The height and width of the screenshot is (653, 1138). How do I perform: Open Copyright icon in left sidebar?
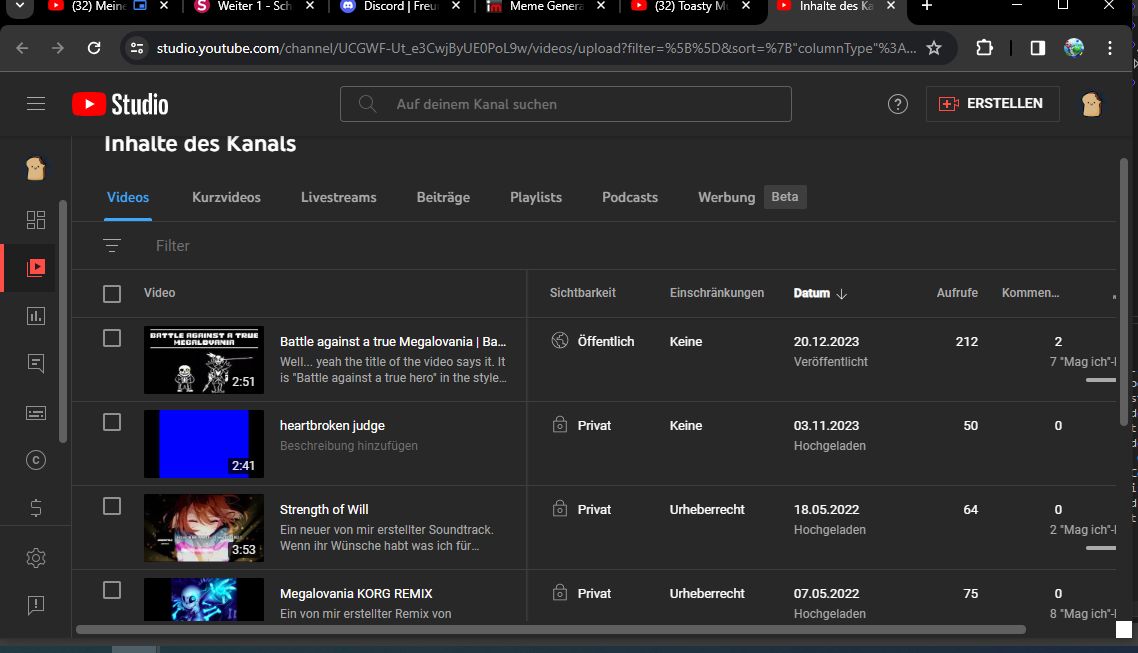(x=36, y=460)
